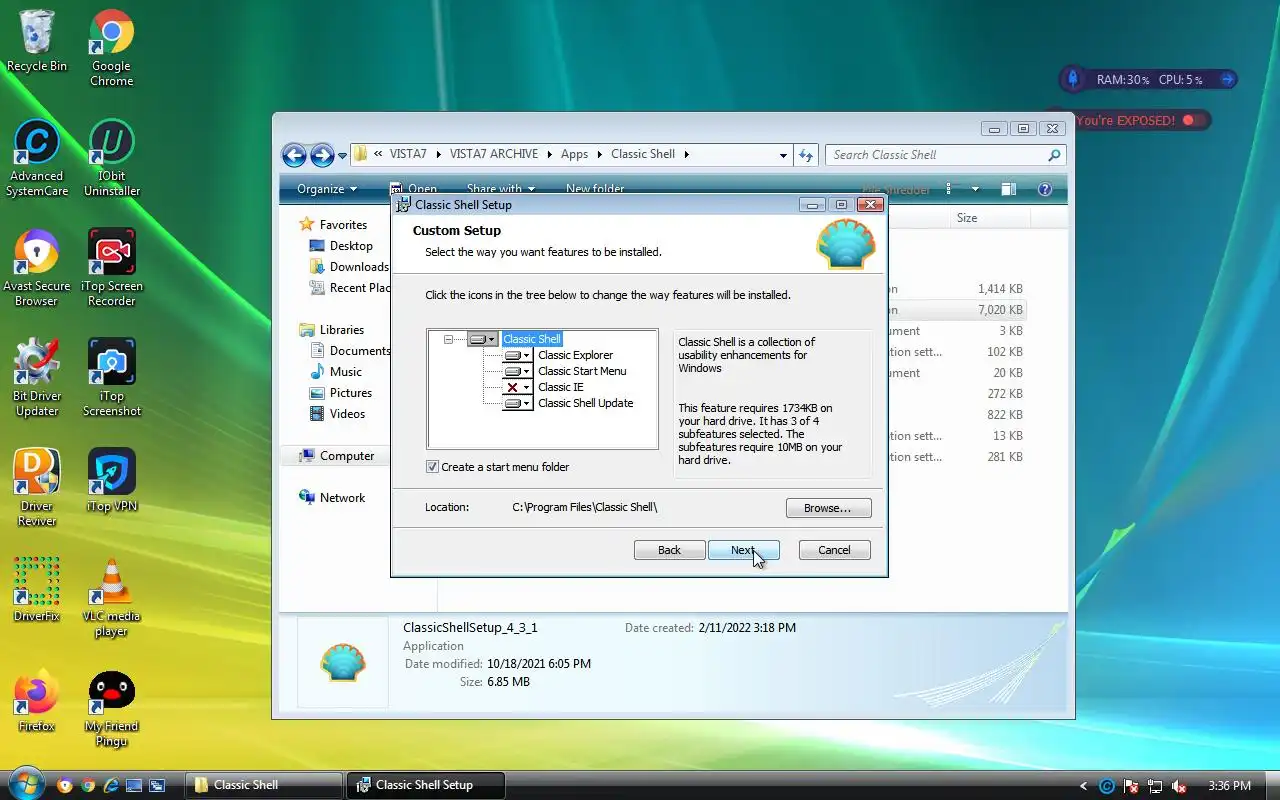Image resolution: width=1280 pixels, height=800 pixels.
Task: Open the IObit Uninstaller desktop shortcut
Action: pyautogui.click(x=111, y=158)
